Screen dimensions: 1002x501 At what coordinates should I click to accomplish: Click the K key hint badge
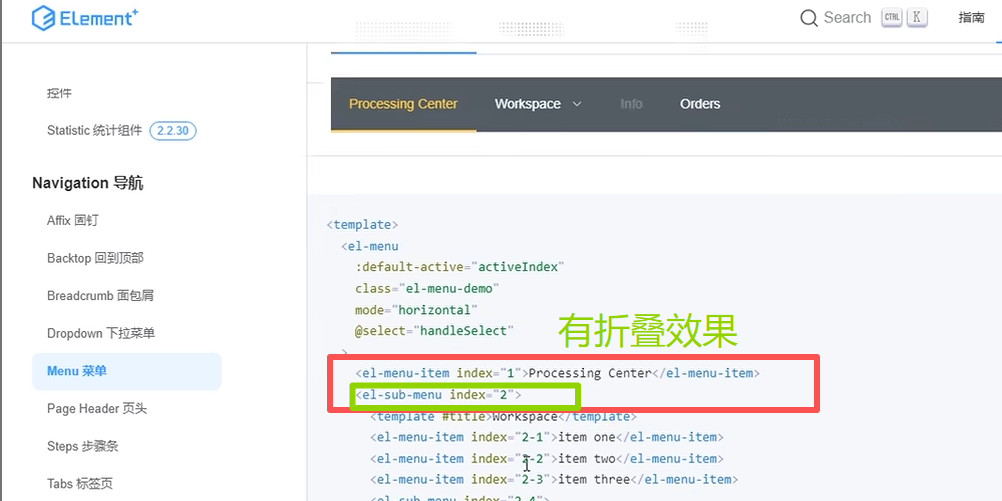tap(916, 17)
